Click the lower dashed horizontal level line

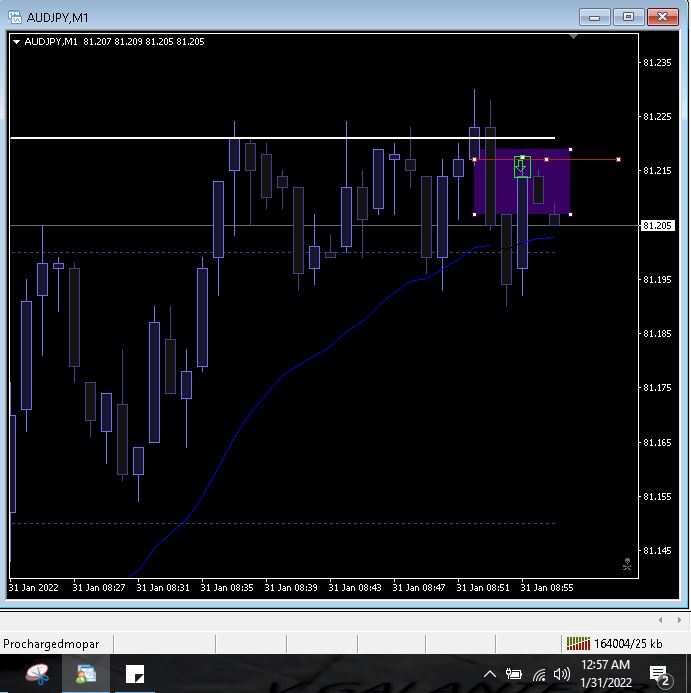pos(283,523)
